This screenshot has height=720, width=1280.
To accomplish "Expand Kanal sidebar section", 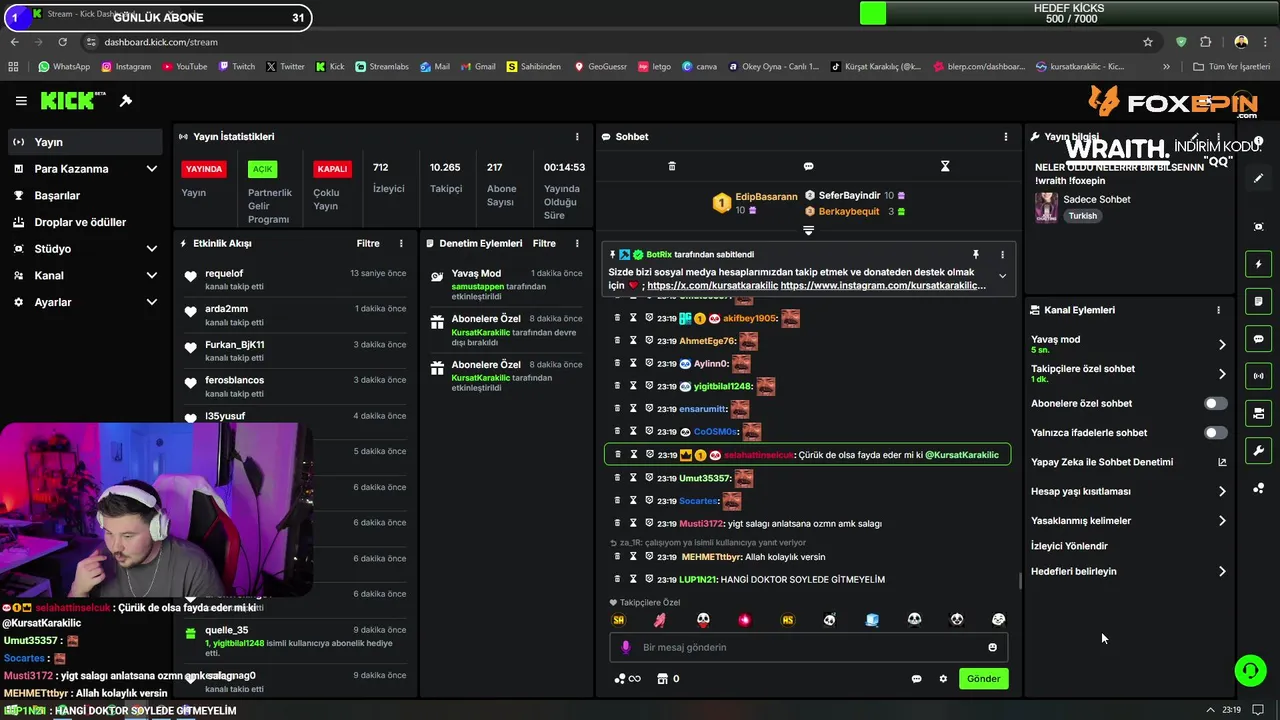I will pos(152,275).
